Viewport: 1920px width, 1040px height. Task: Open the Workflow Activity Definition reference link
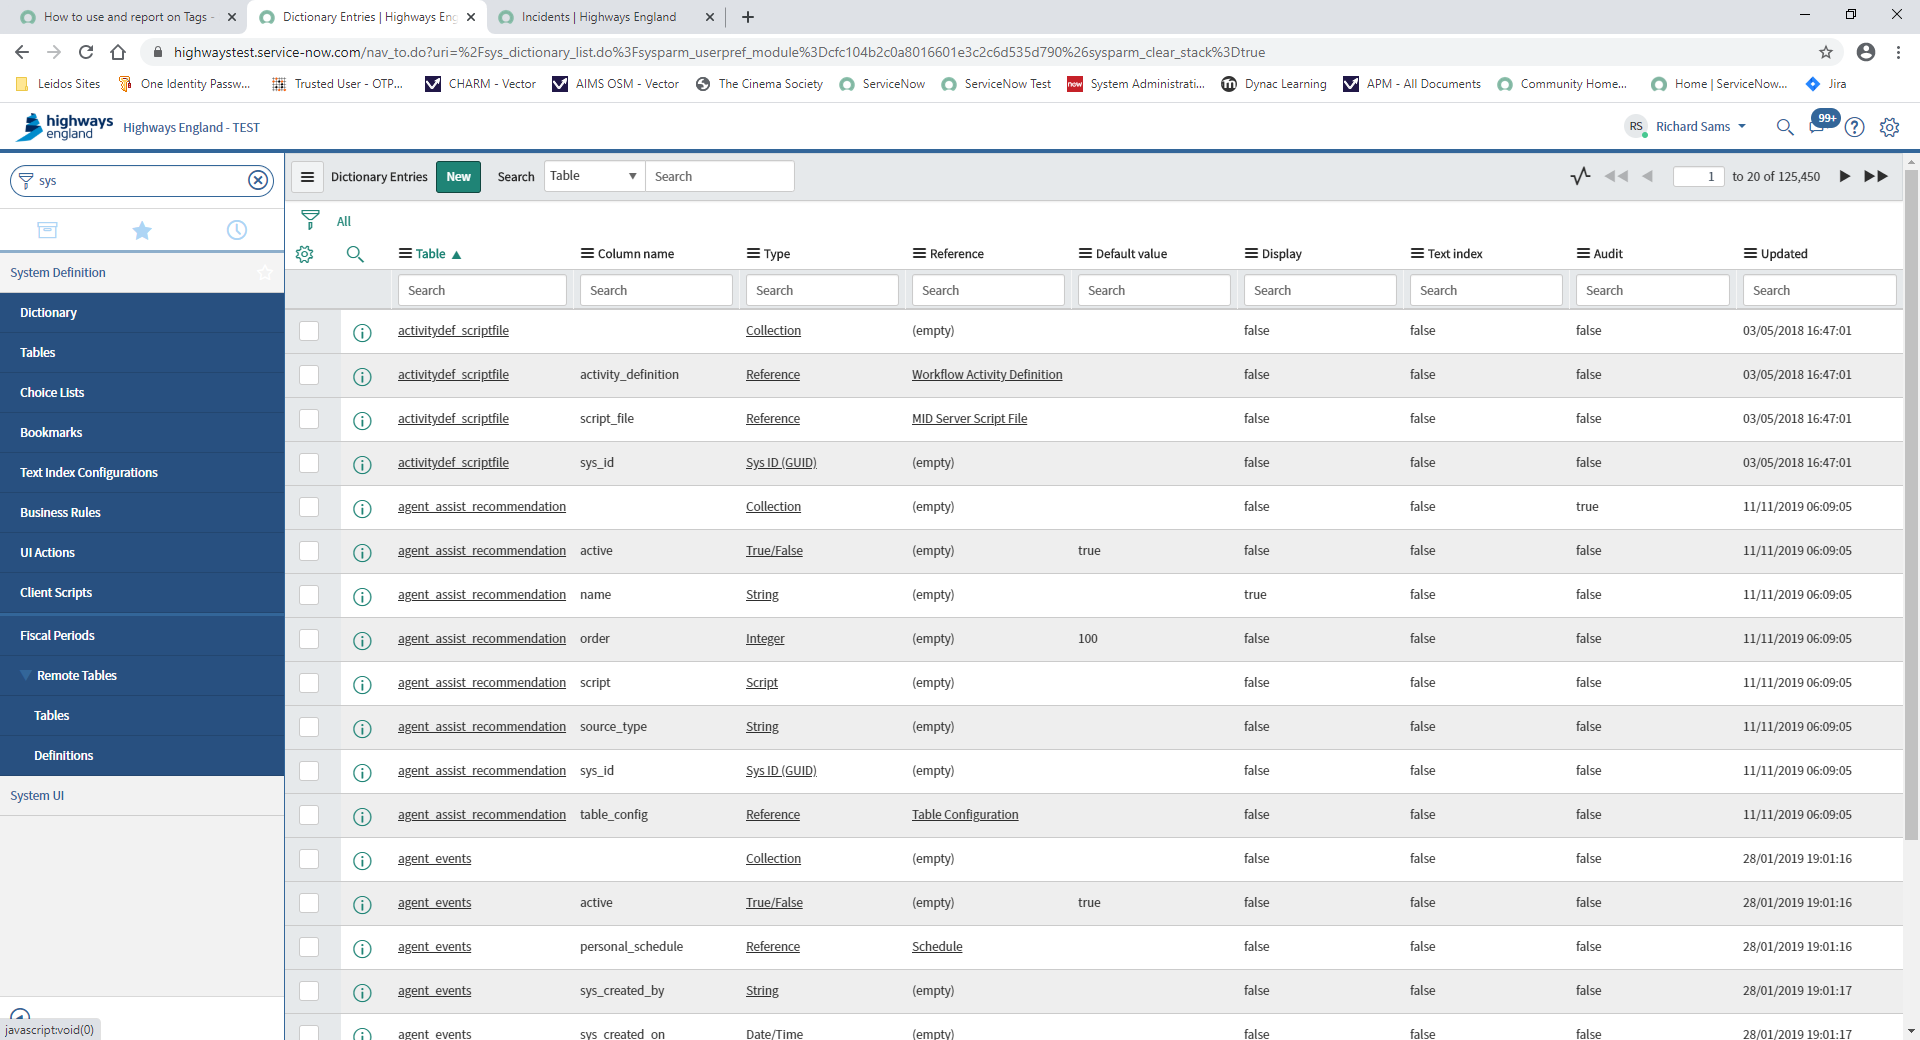click(986, 374)
